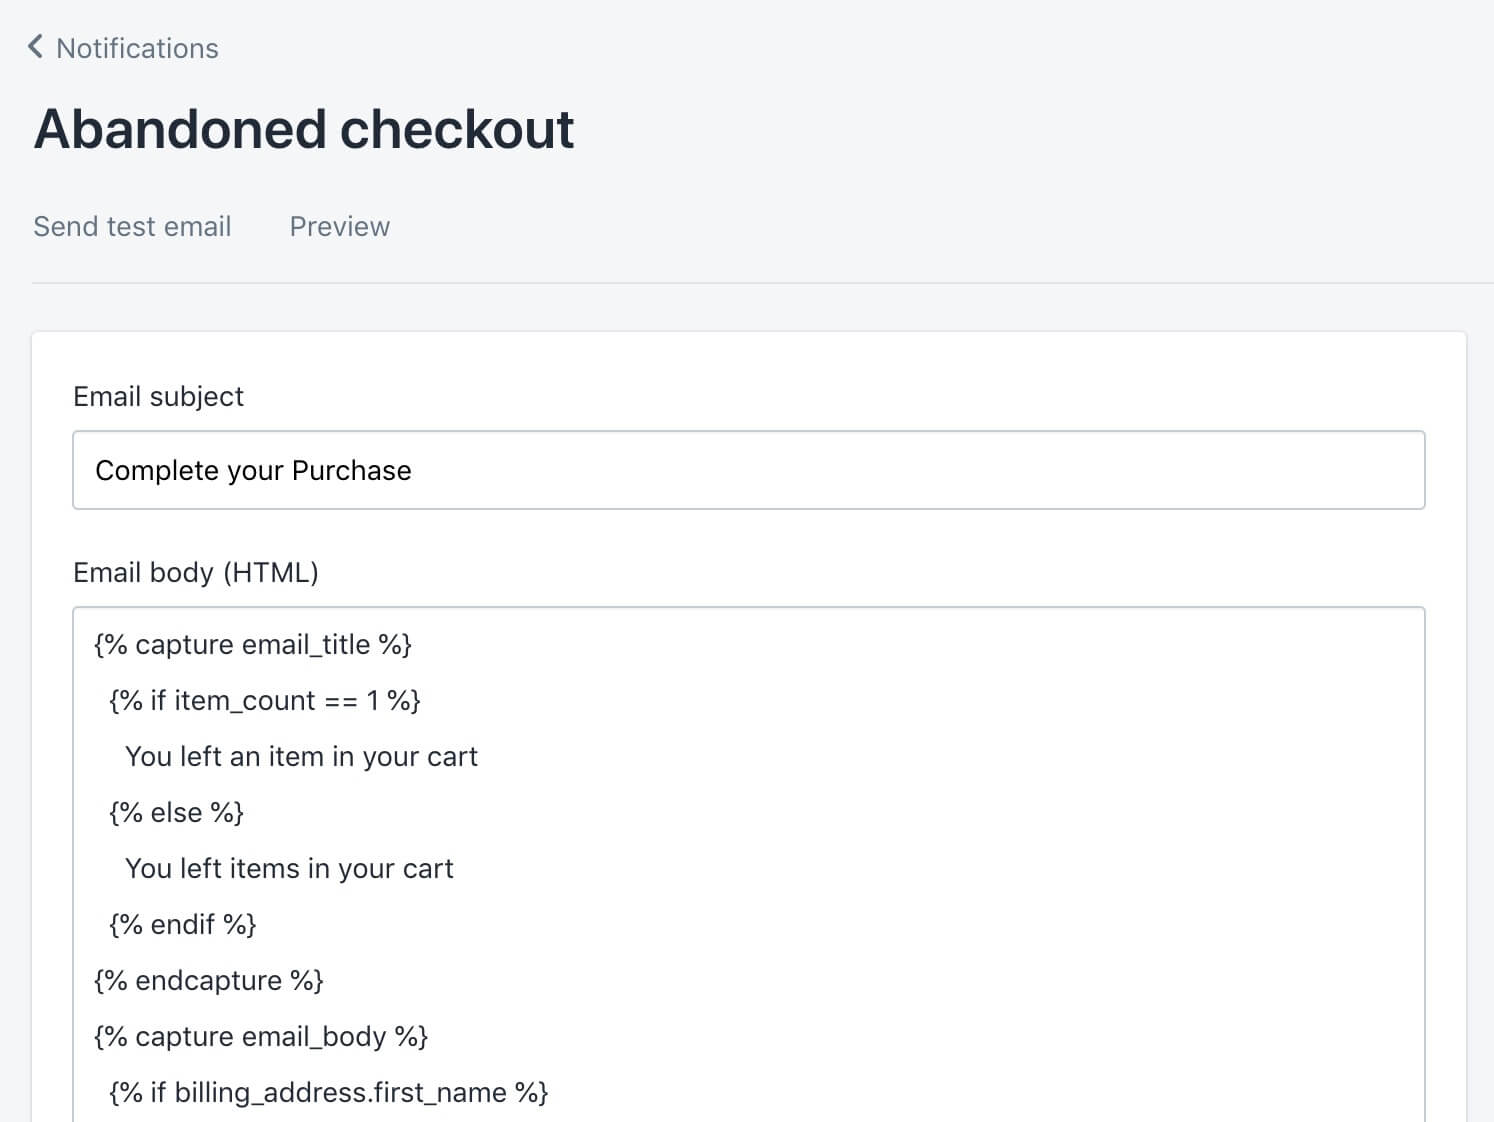This screenshot has width=1494, height=1122.
Task: Click the line 'You left an item in your cart'
Action: coord(301,757)
